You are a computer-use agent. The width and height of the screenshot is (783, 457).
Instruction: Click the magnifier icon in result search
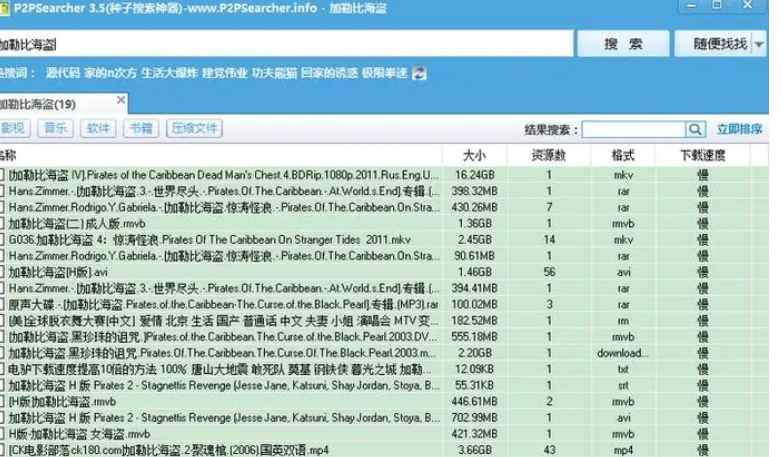pos(695,129)
